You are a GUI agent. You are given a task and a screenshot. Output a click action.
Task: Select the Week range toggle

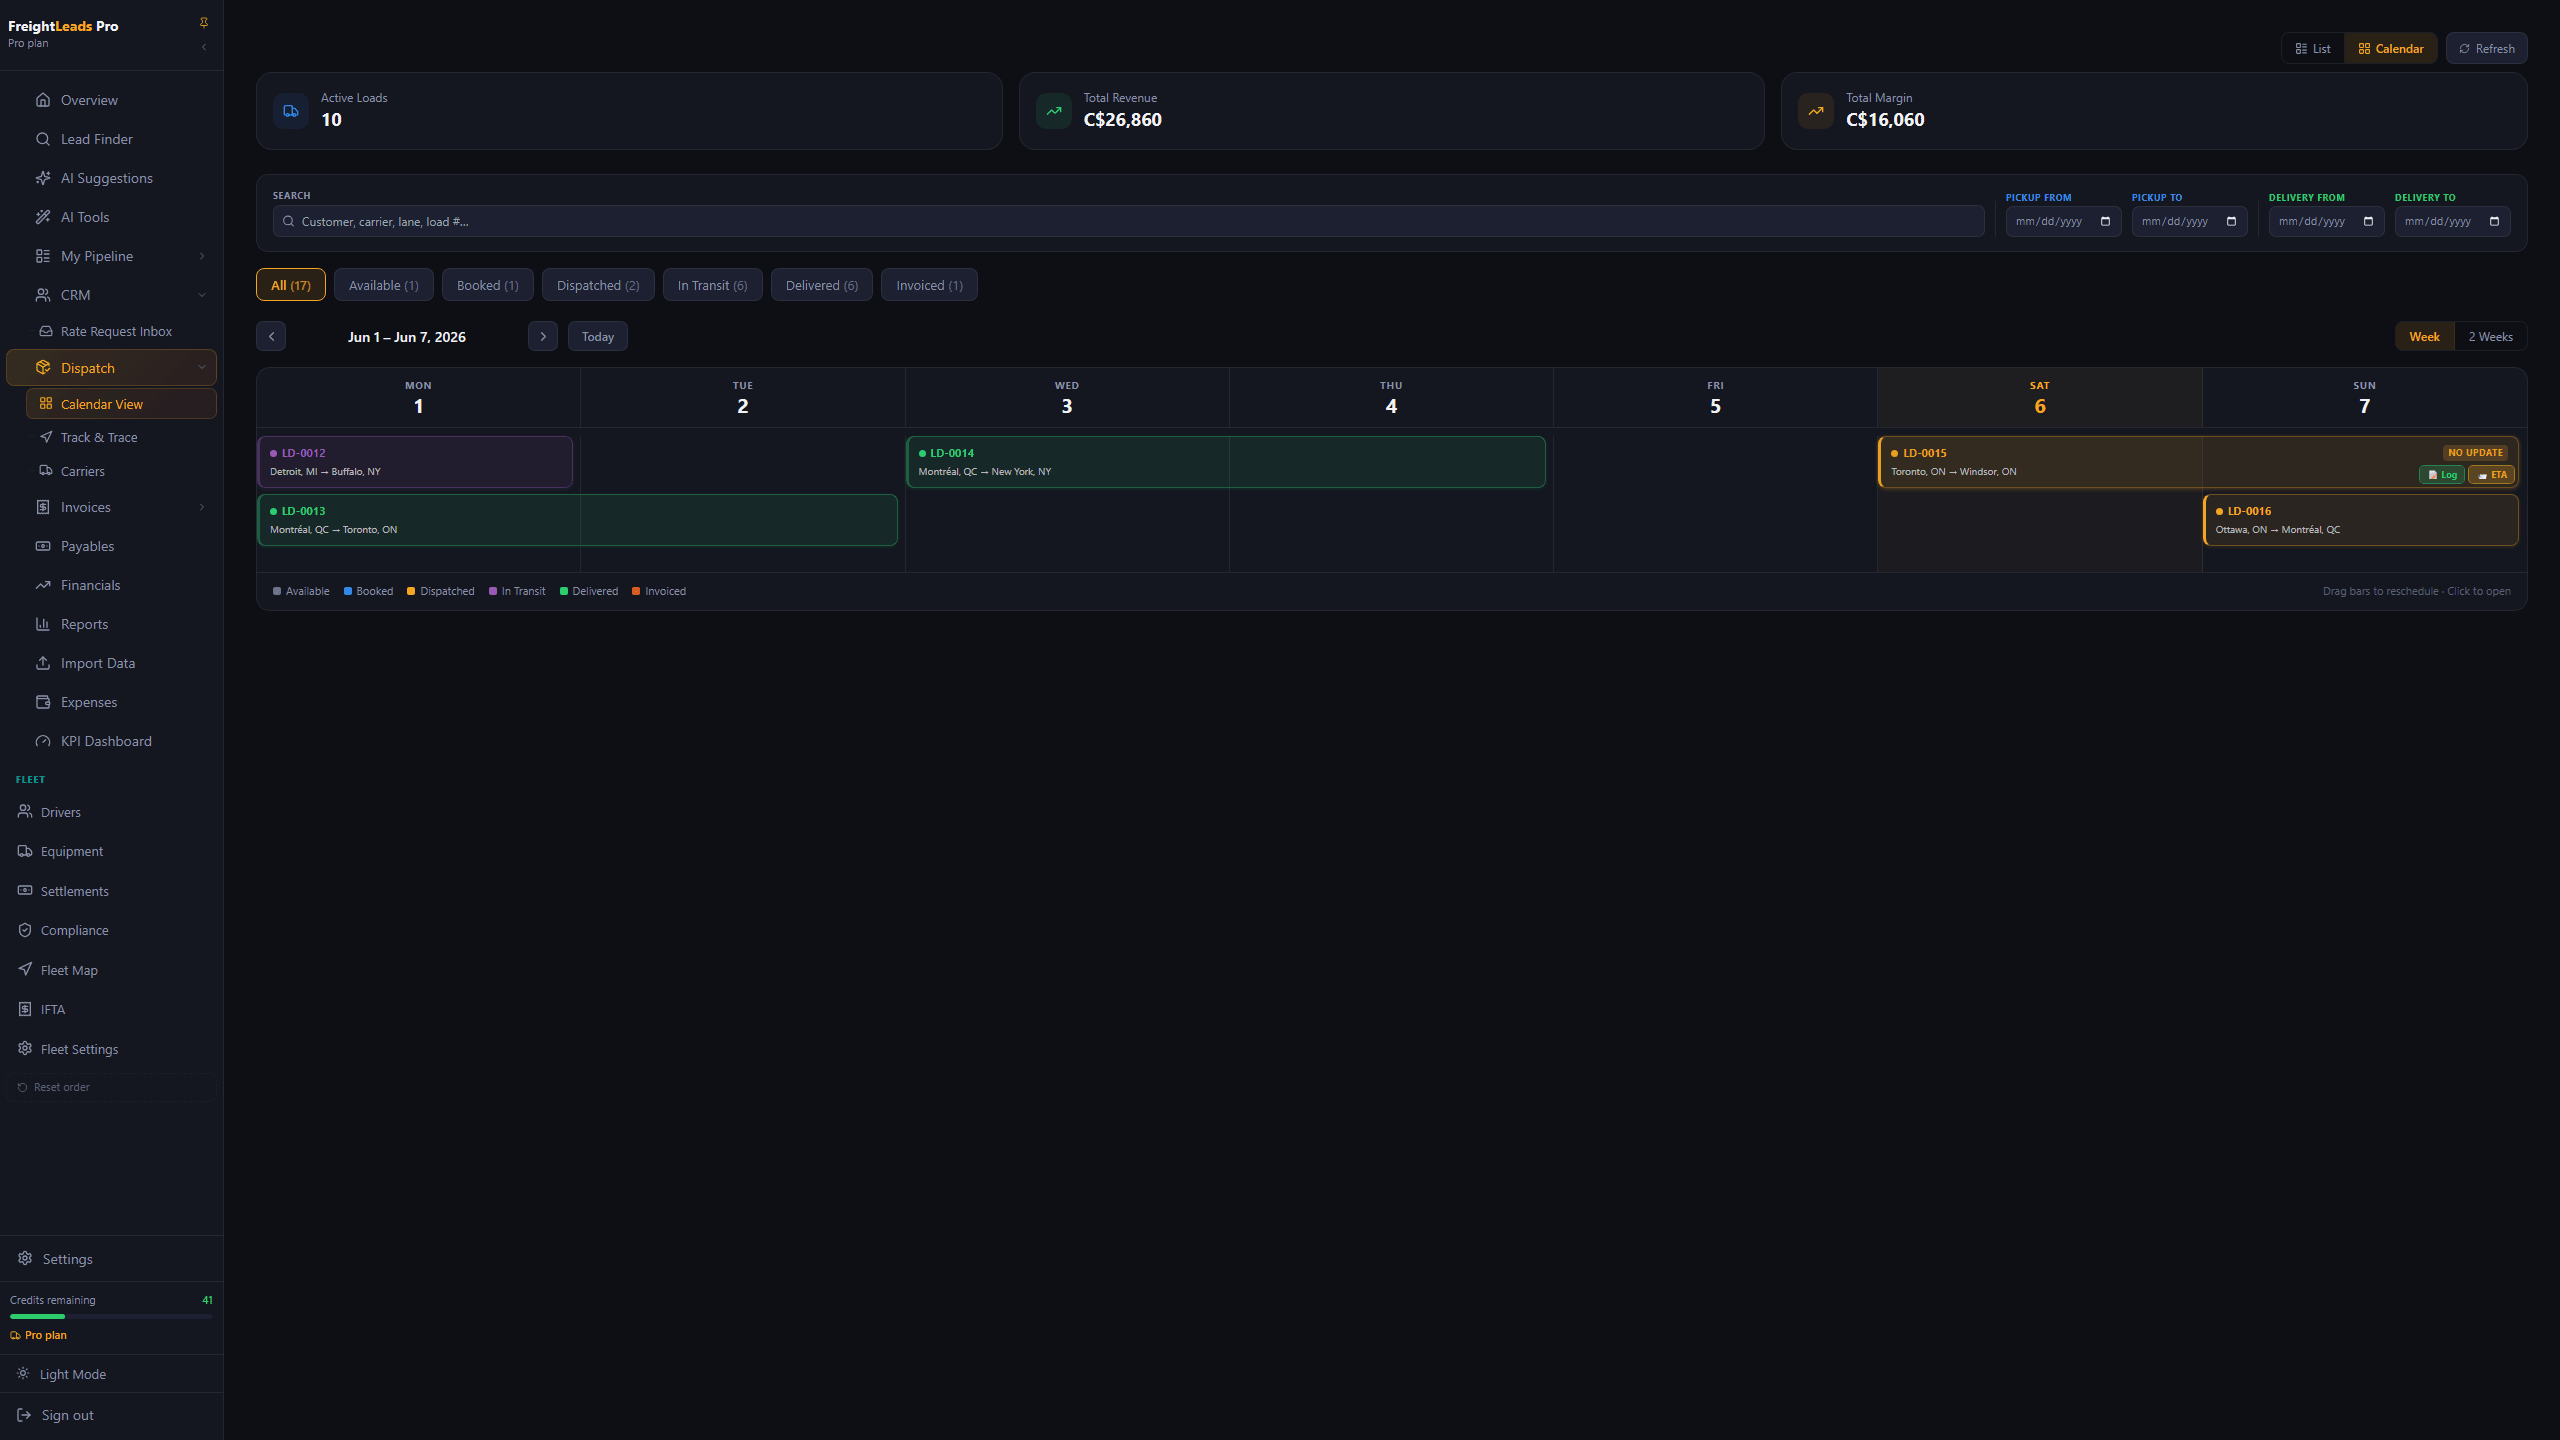pyautogui.click(x=2424, y=336)
